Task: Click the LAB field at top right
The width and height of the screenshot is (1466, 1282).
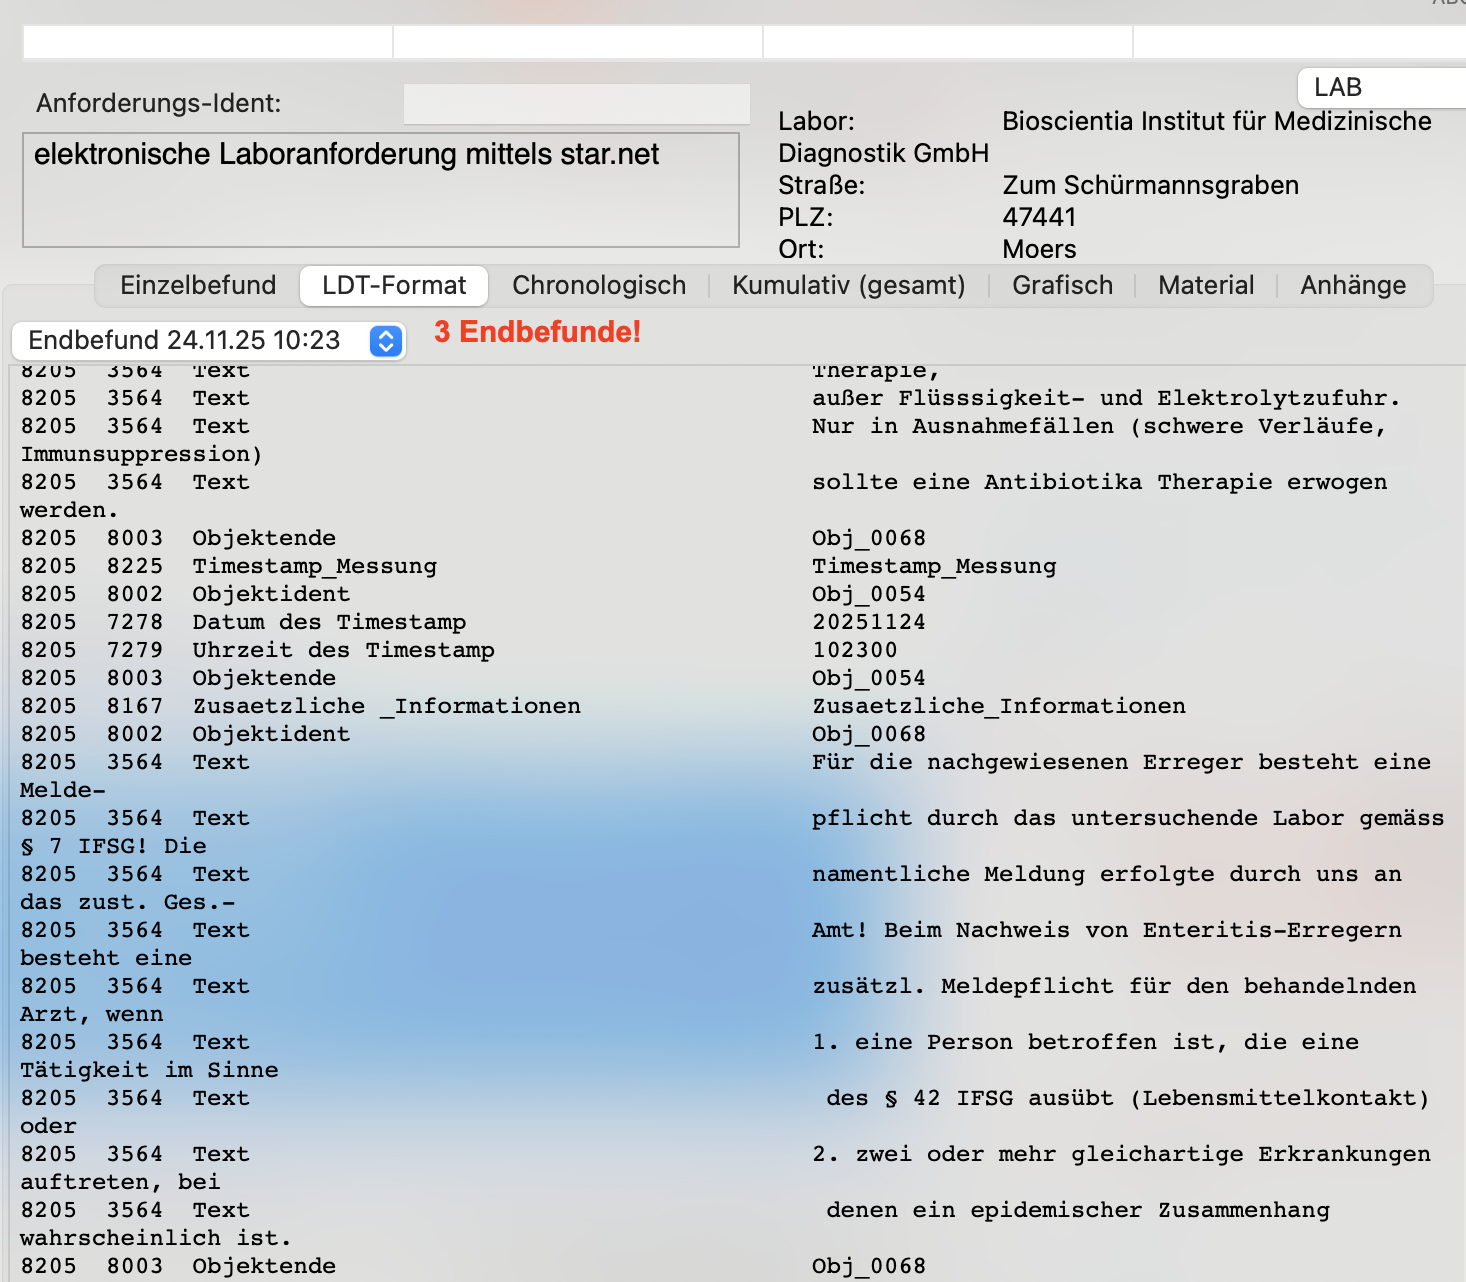Action: (1382, 88)
